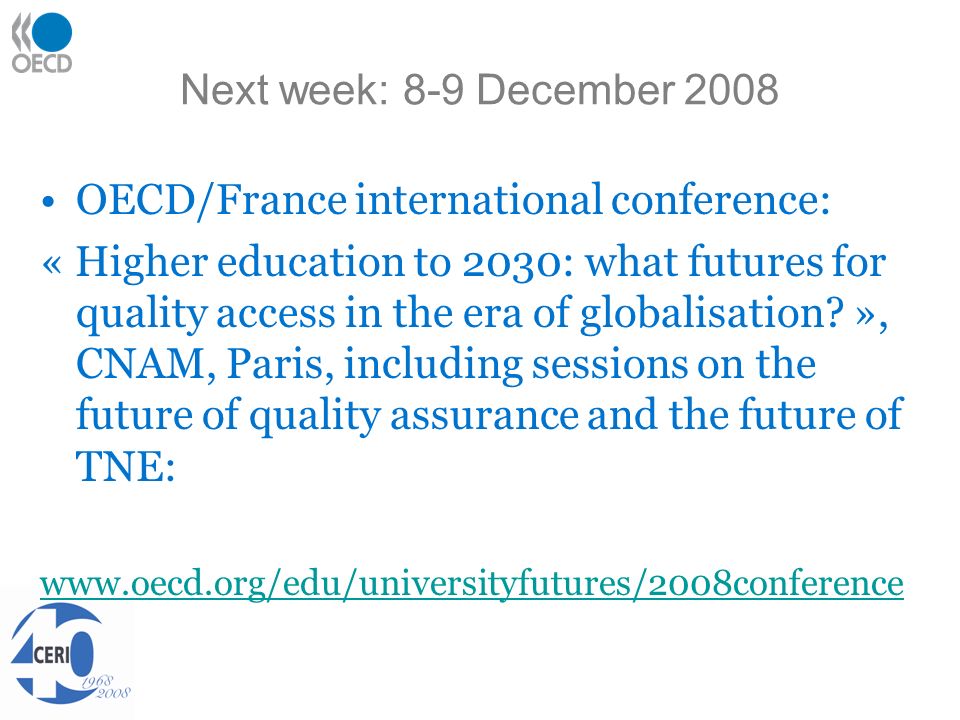Click the 'CNAM, Paris, including sessions' line
The width and height of the screenshot is (960, 720).
coord(446,364)
